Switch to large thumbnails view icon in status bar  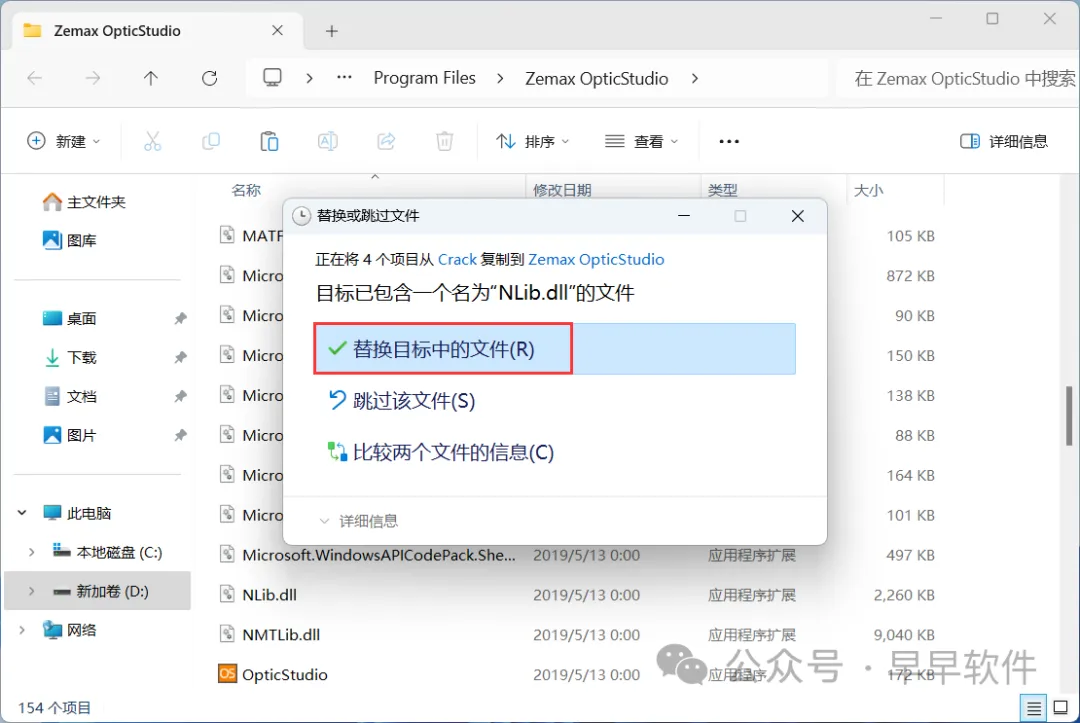click(1061, 708)
